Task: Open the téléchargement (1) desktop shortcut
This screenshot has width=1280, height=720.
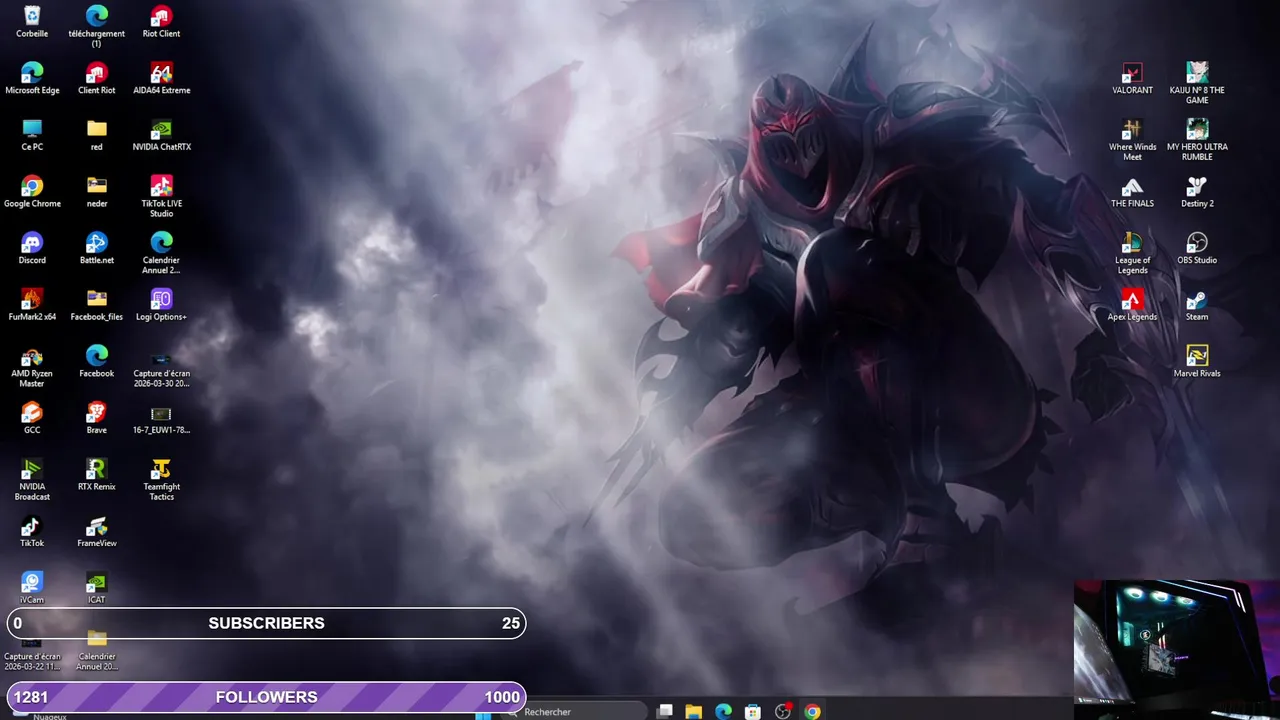Action: (97, 16)
